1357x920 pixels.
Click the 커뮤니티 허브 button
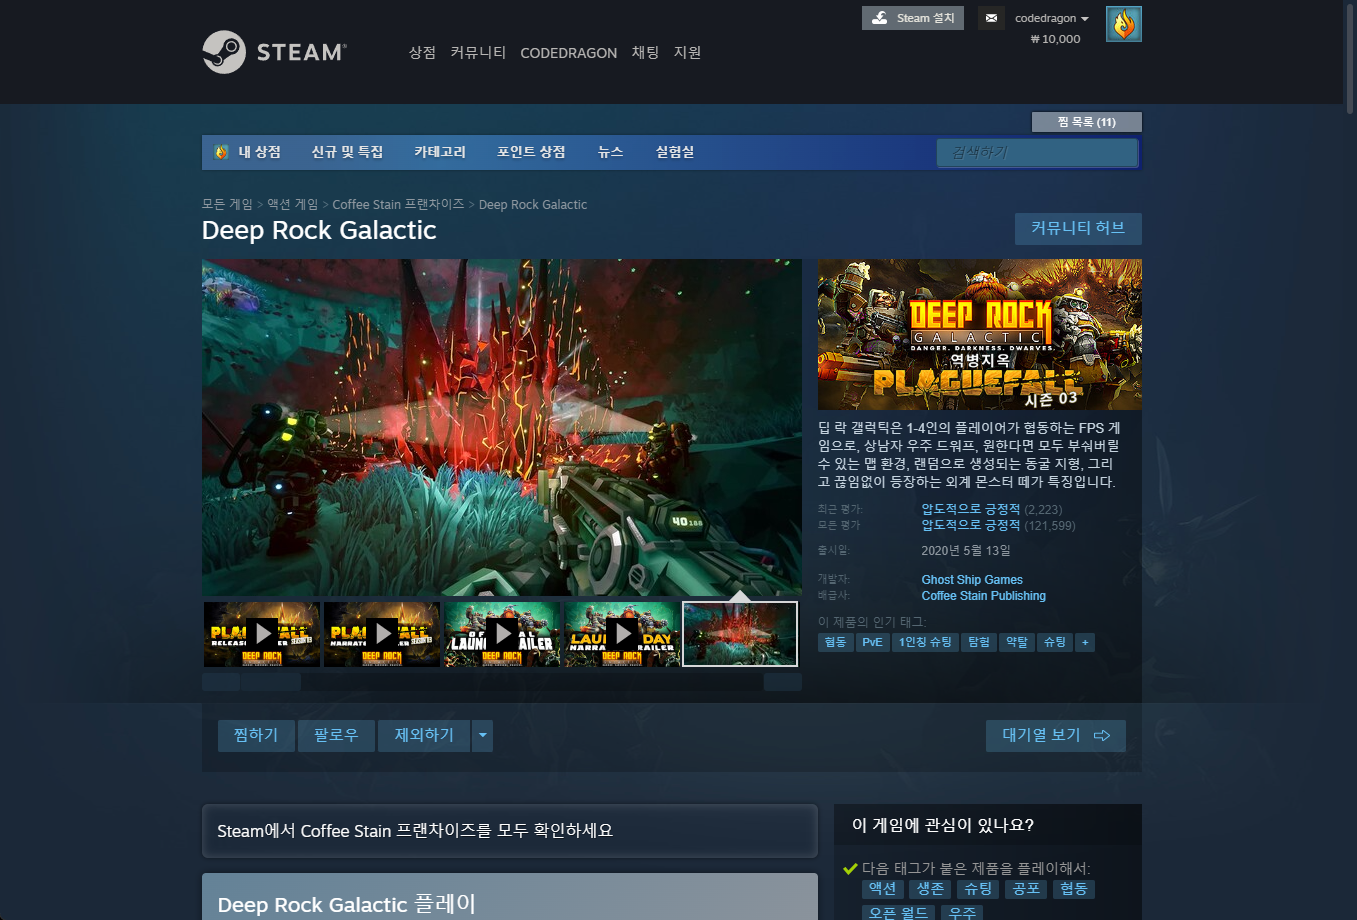(x=1078, y=228)
